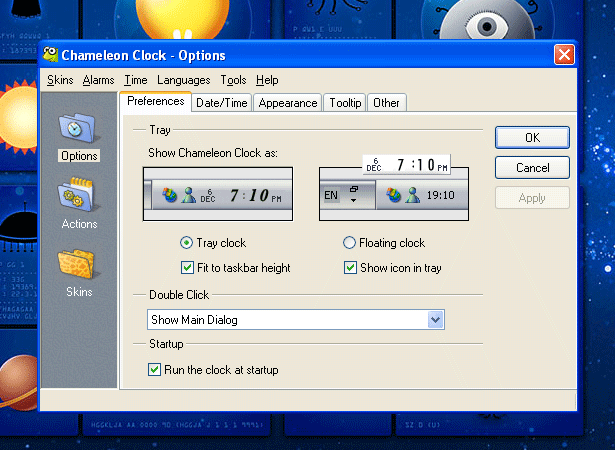Click the Show Main Dialog combo box field

[296, 320]
